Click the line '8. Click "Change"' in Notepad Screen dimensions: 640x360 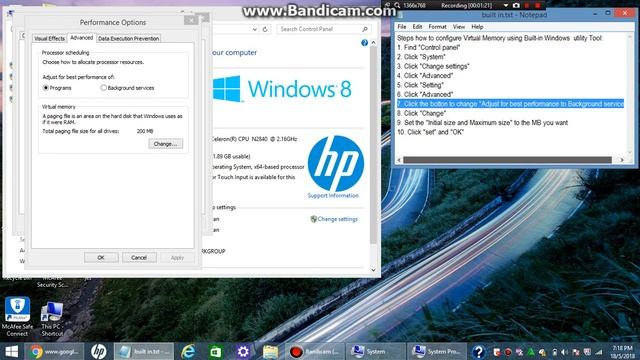click(x=422, y=113)
